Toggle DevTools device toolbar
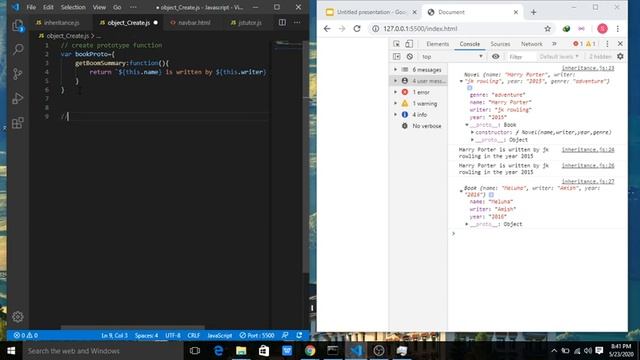This screenshot has width=640, height=360. [409, 44]
